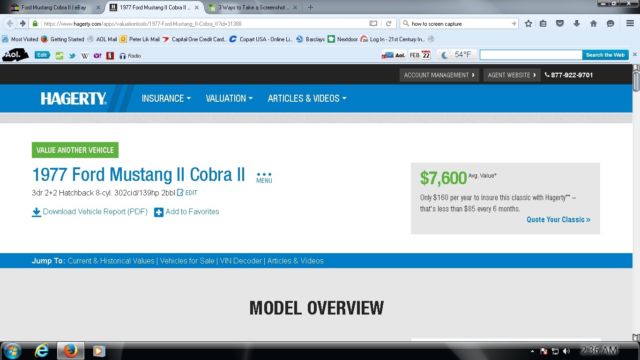This screenshot has height=360, width=640.
Task: Switch to the Ways to Take a Screenshot tab
Action: click(x=251, y=7)
